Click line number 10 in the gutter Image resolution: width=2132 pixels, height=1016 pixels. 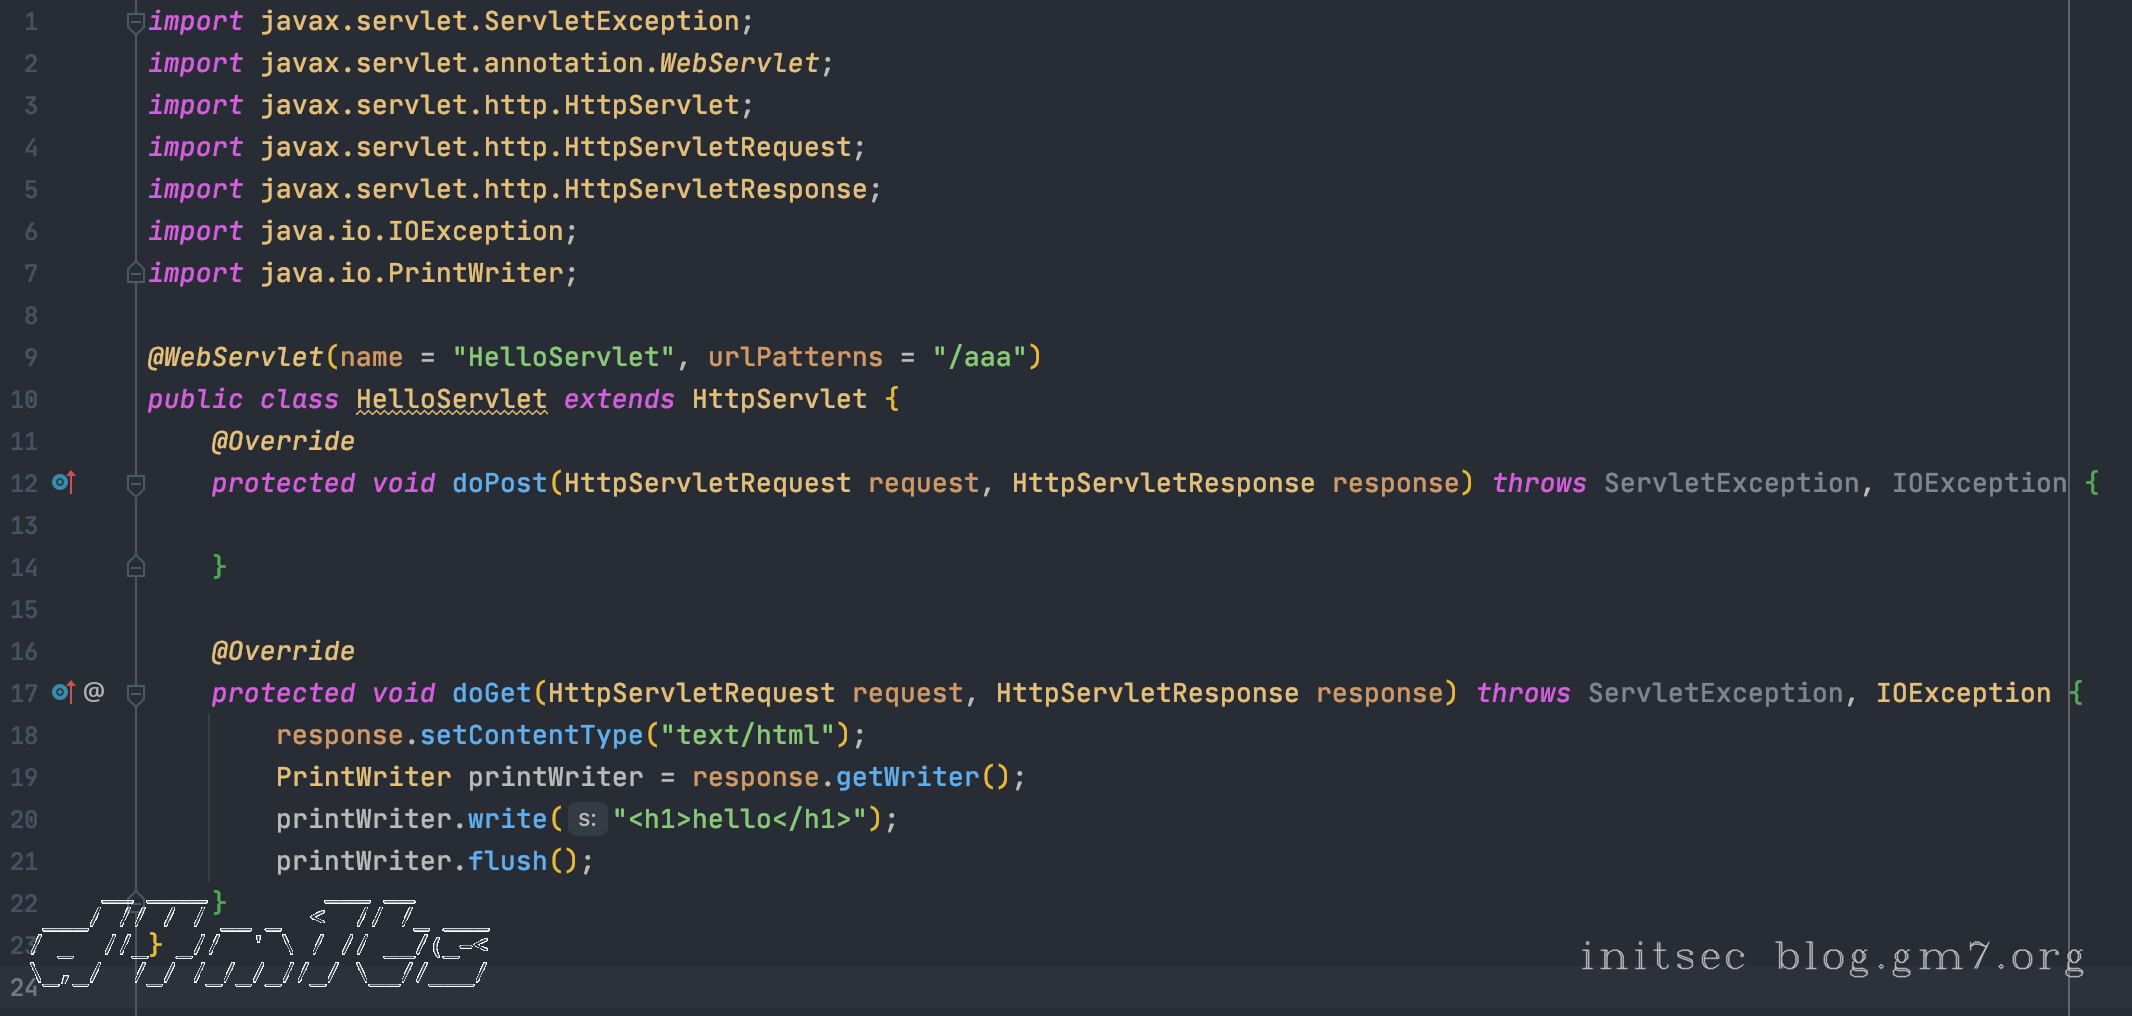24,400
